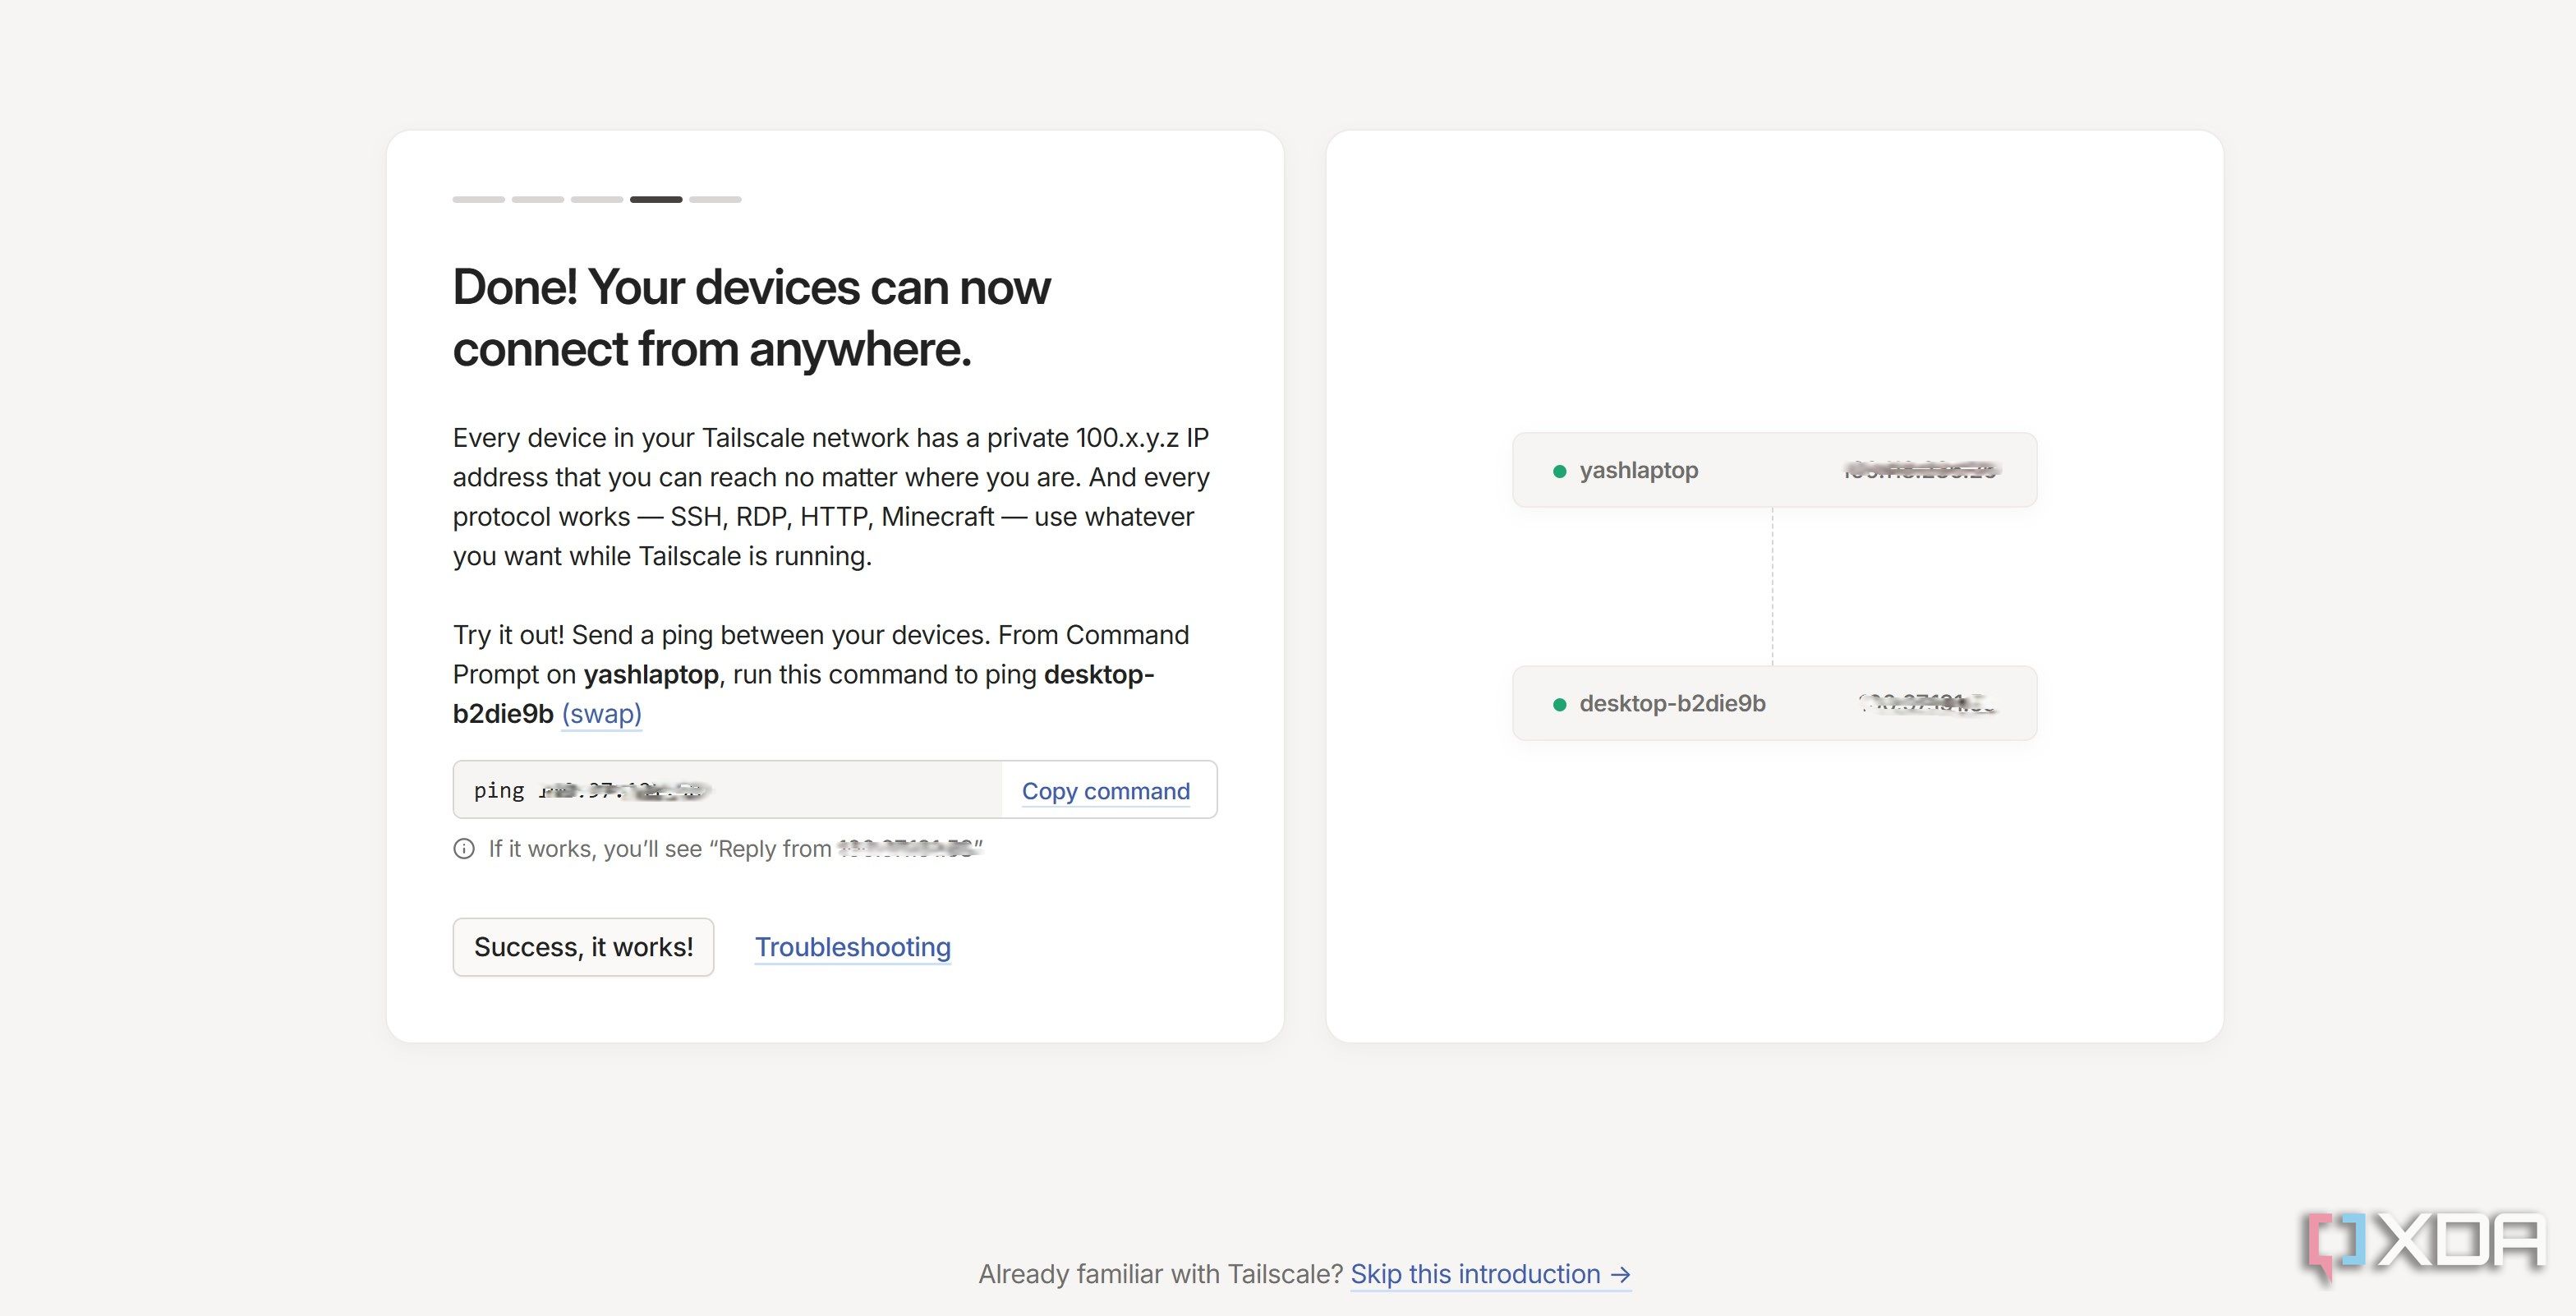Jump to fifth progress step indicator
Screen dimensions: 2576x1316
coord(715,200)
